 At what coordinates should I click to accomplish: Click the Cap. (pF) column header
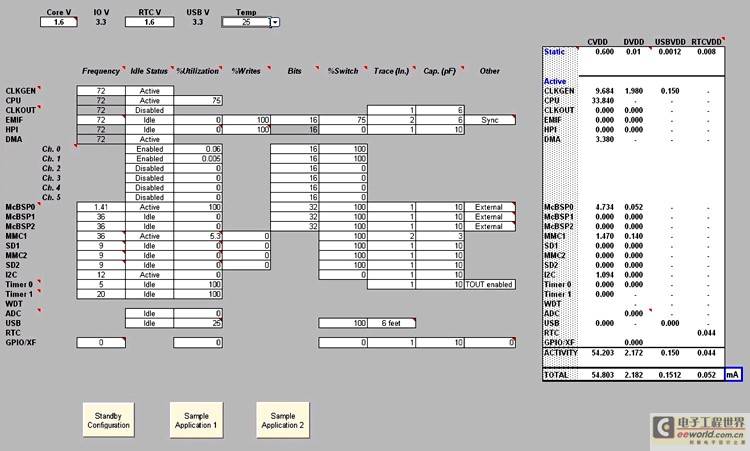(x=440, y=71)
